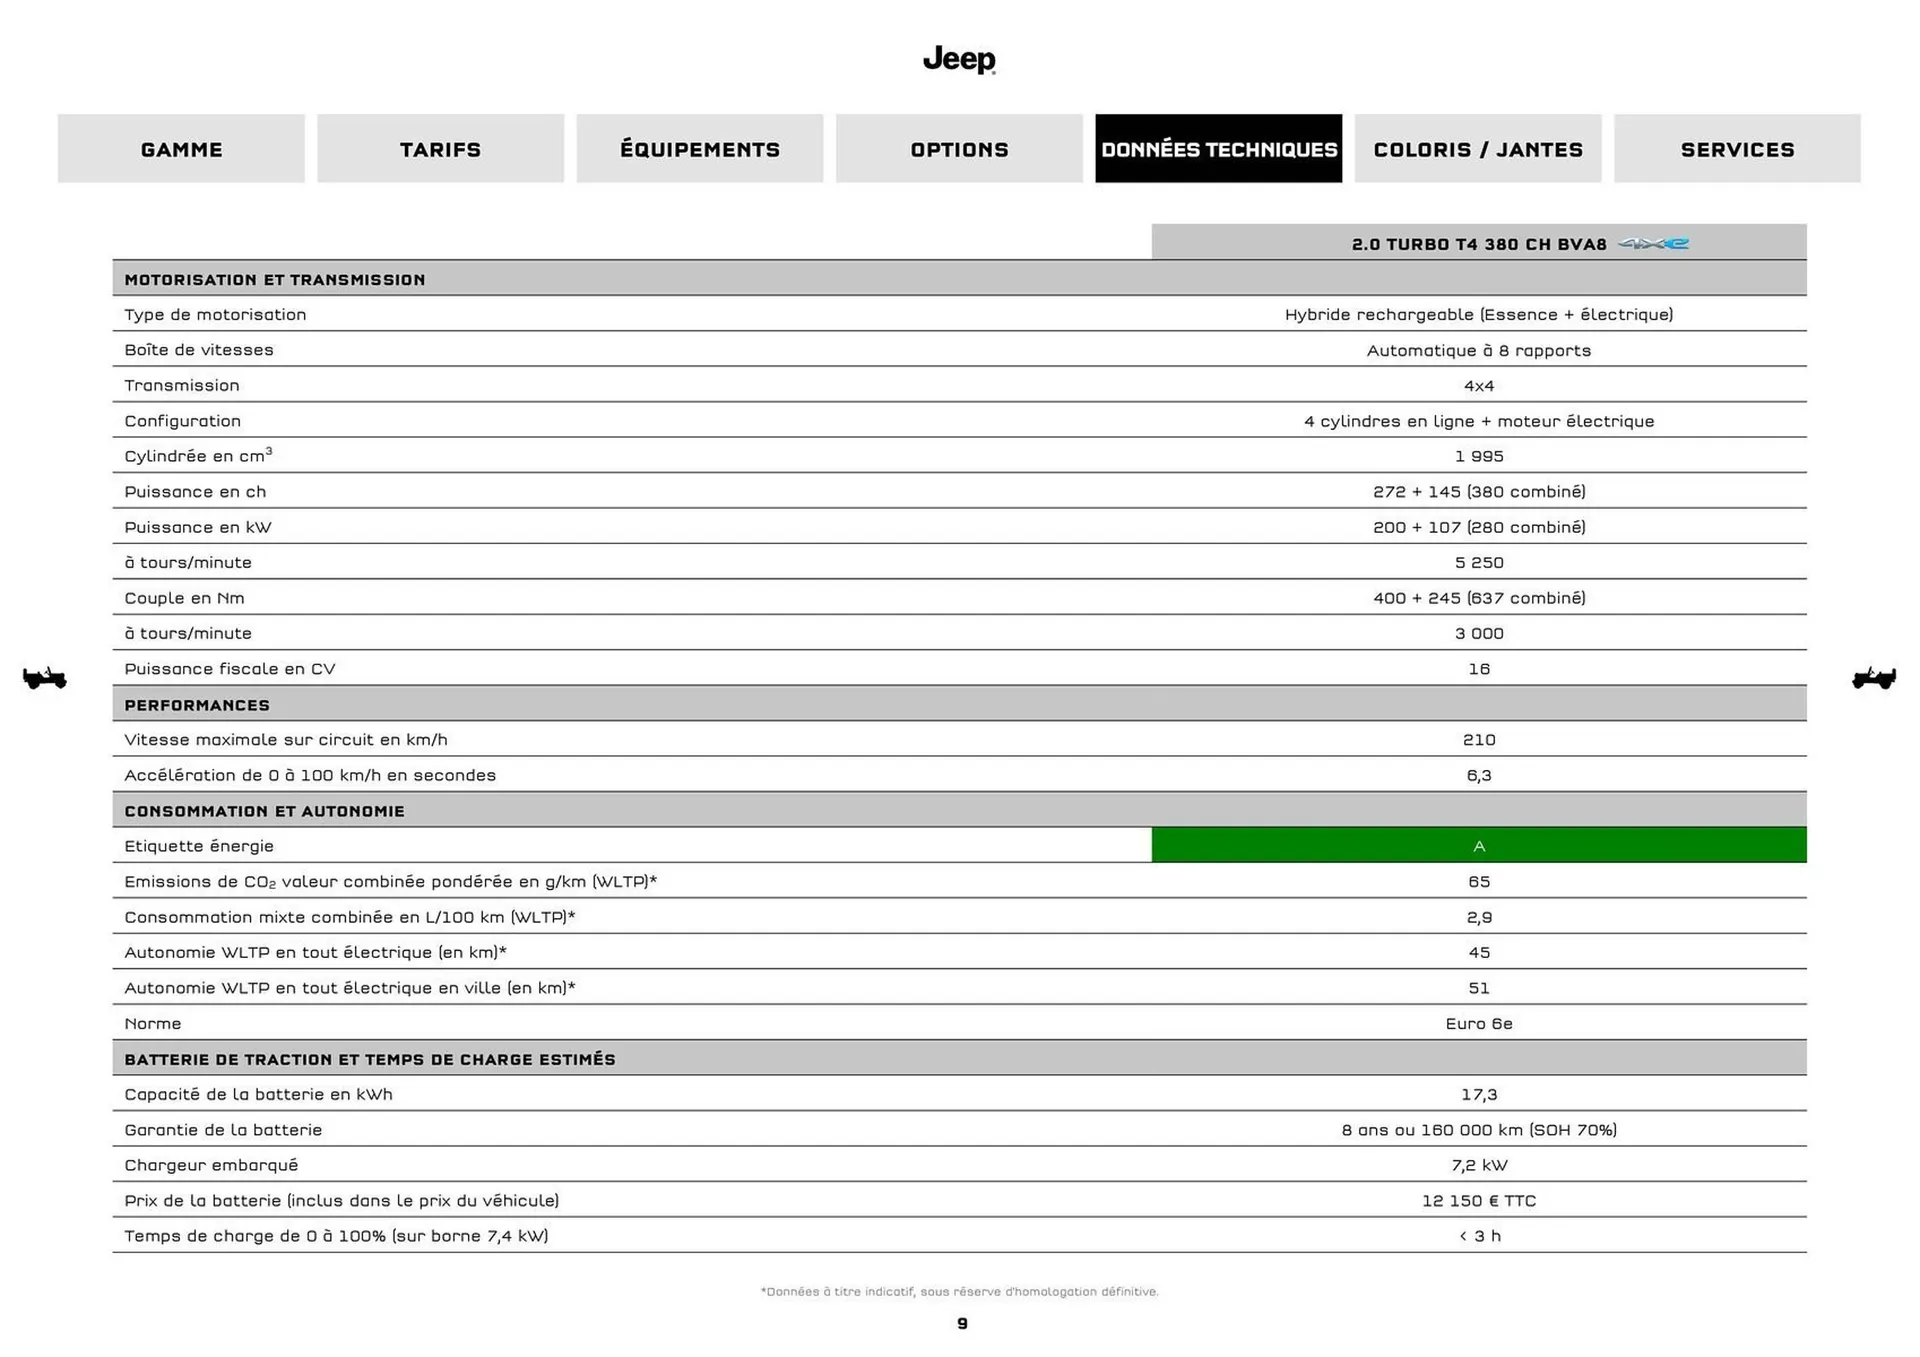Image resolution: width=1920 pixels, height=1357 pixels.
Task: Click the Motorisation et Transmission section header
Action: click(x=275, y=280)
